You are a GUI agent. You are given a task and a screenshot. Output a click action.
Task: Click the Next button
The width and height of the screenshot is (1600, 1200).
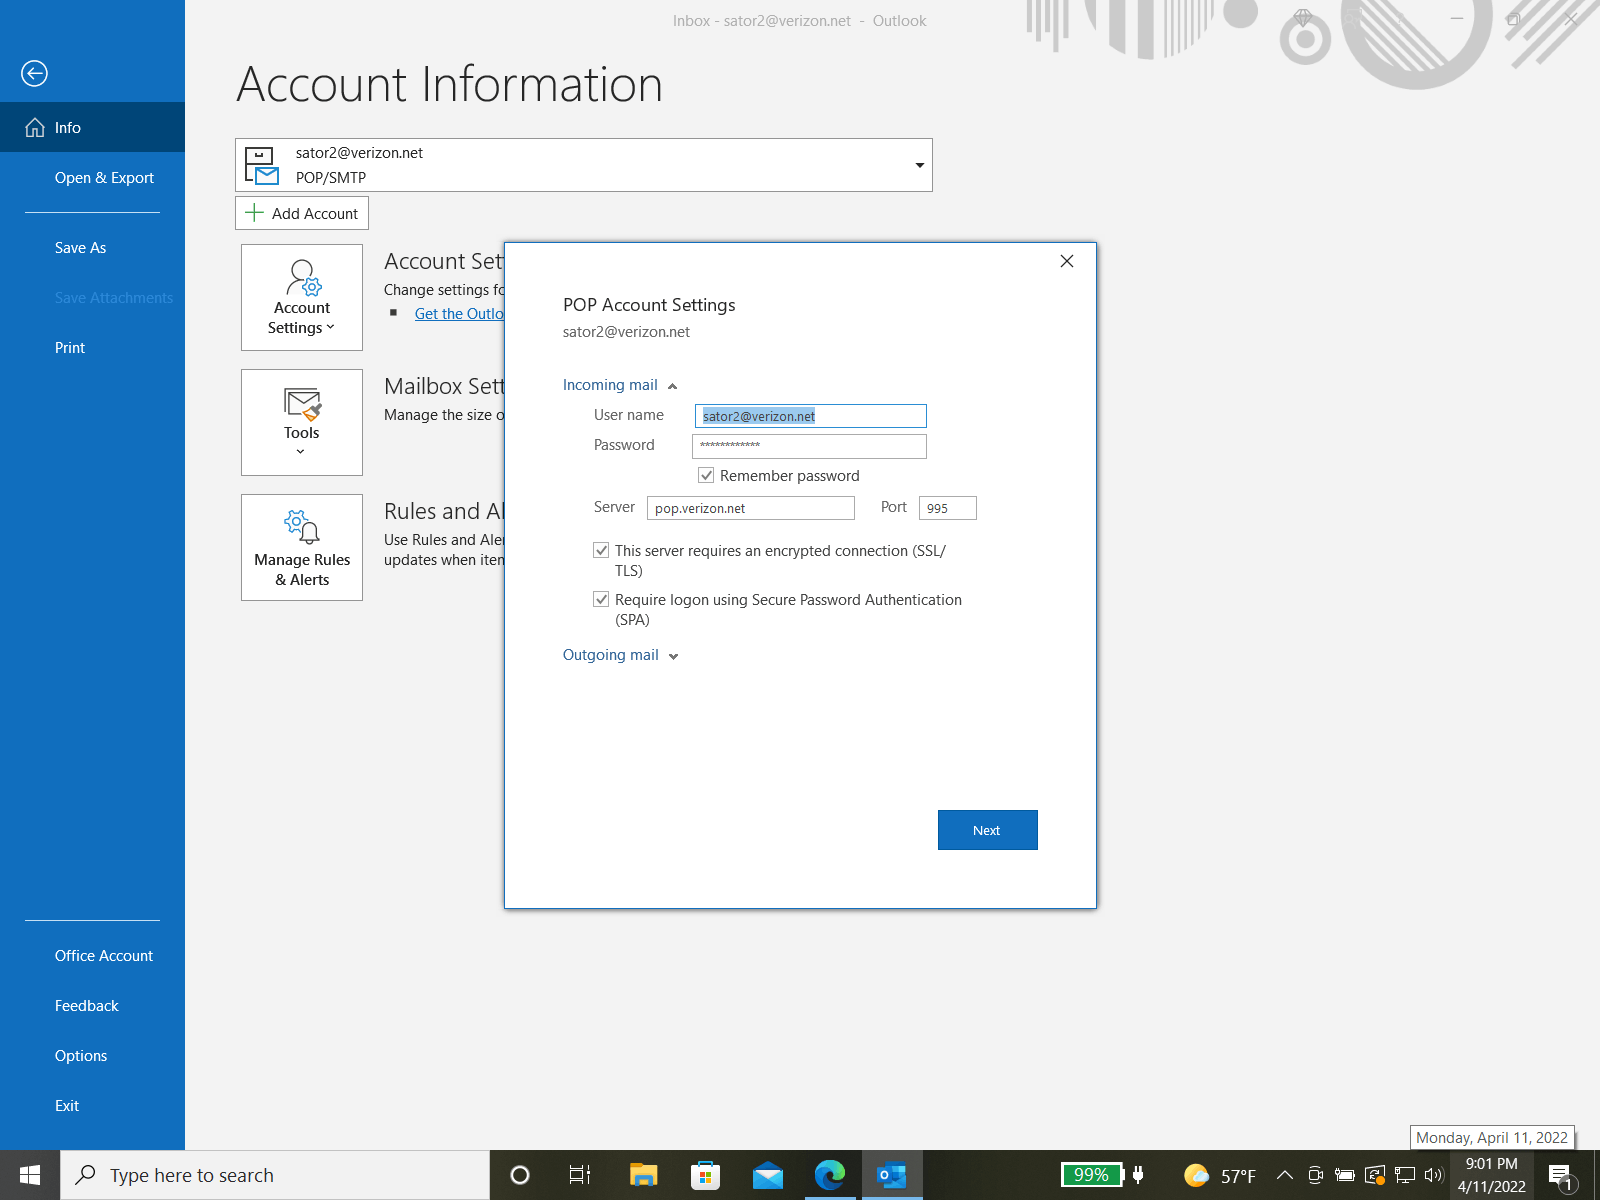(x=987, y=830)
